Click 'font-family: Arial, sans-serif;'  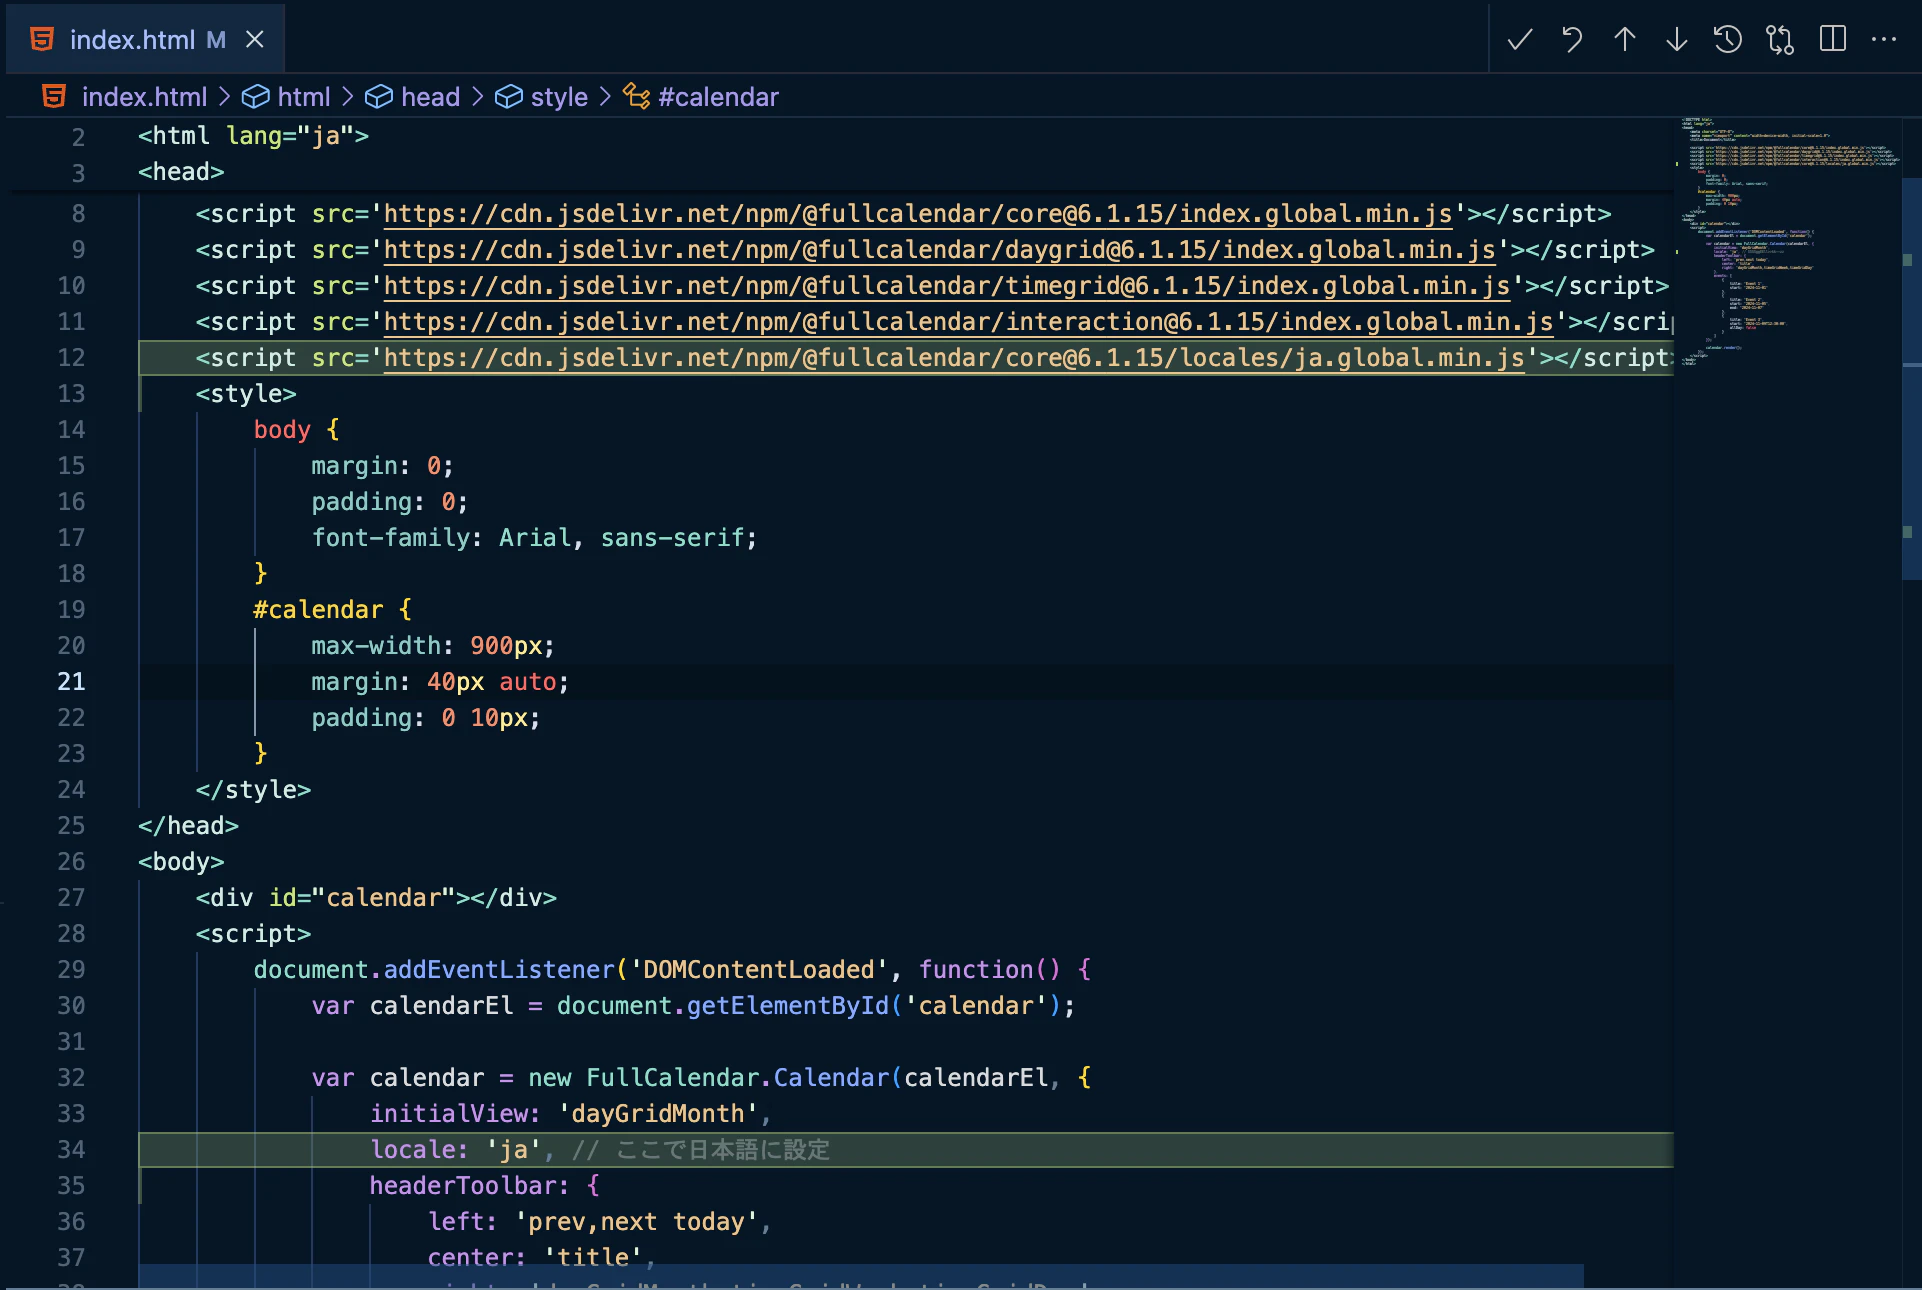pyautogui.click(x=535, y=538)
